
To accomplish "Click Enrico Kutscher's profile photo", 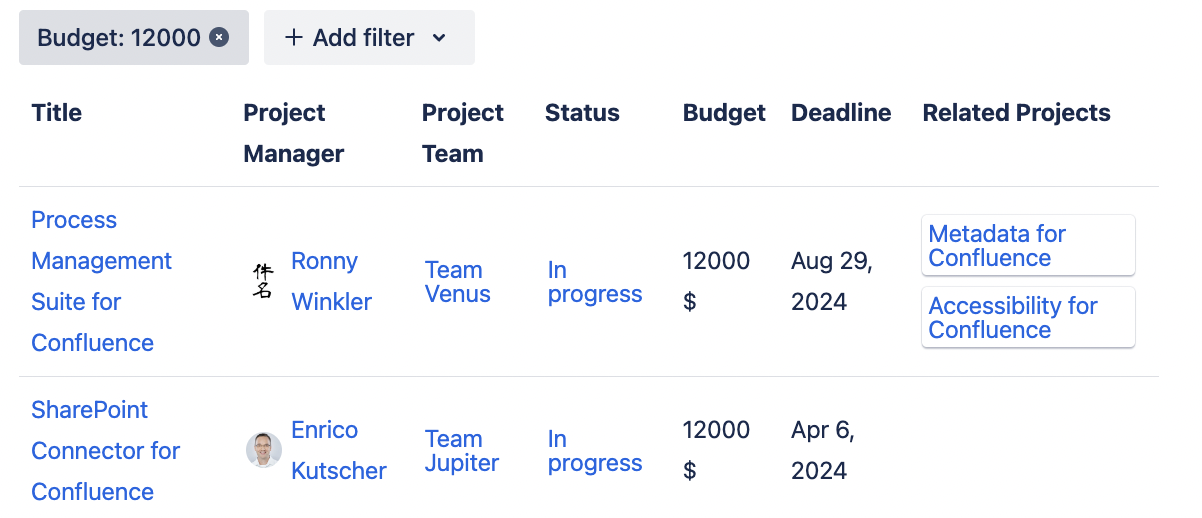I will [x=264, y=450].
